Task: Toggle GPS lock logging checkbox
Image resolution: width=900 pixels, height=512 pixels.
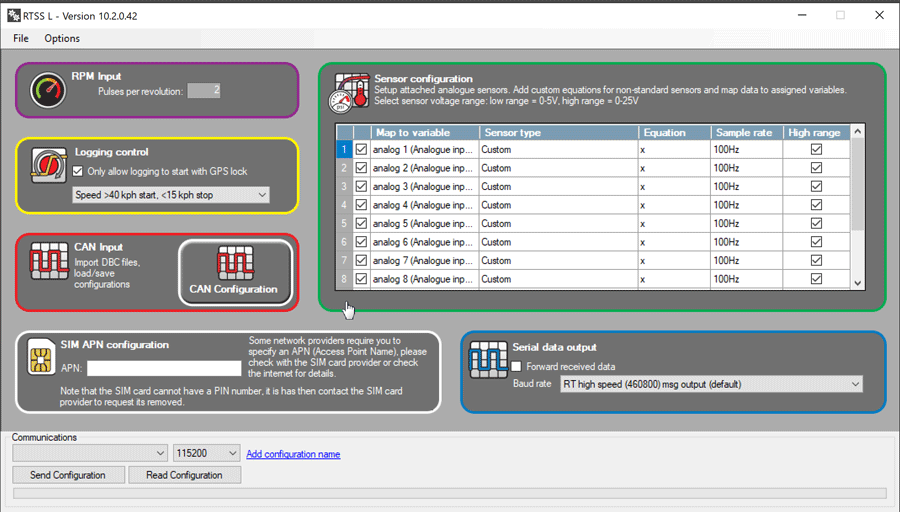Action: (80, 171)
